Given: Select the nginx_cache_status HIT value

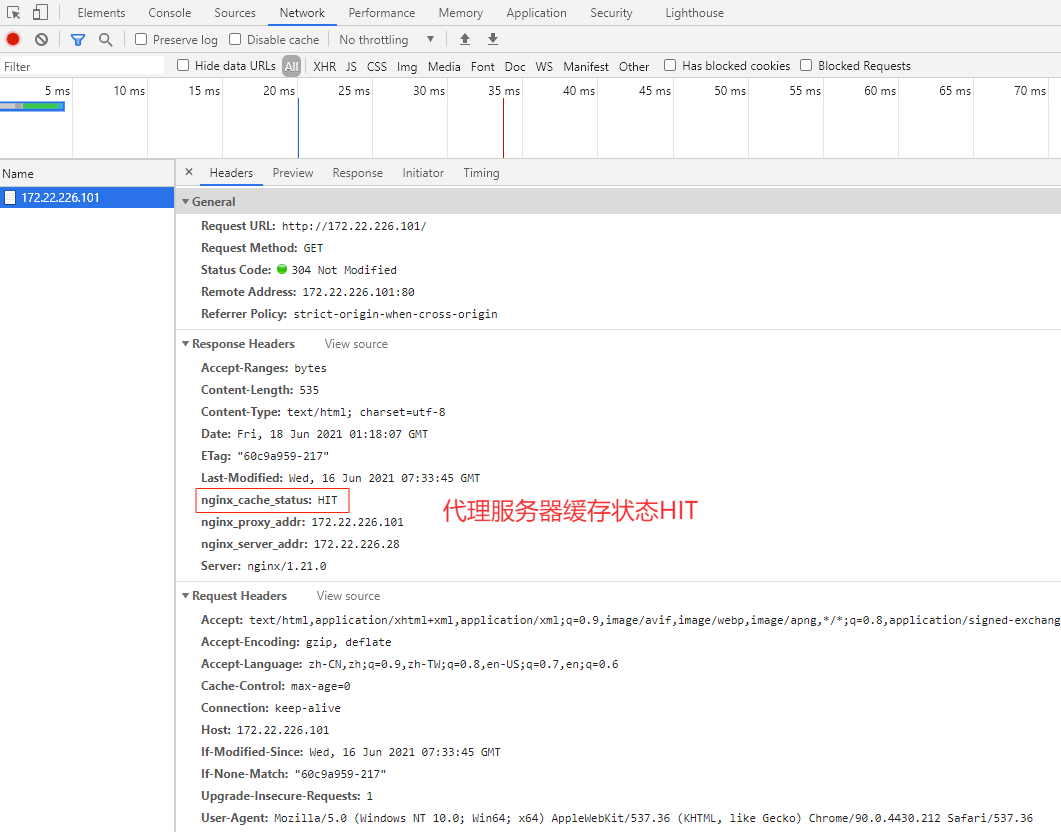Looking at the screenshot, I should [328, 500].
